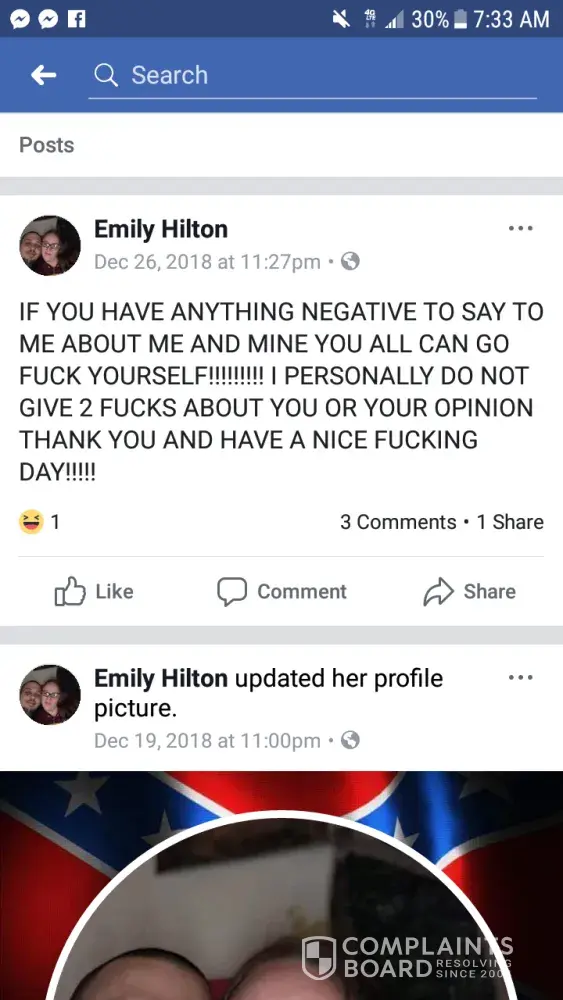563x1000 pixels.
Task: Open the three-dot menu on profile picture post
Action: click(520, 677)
